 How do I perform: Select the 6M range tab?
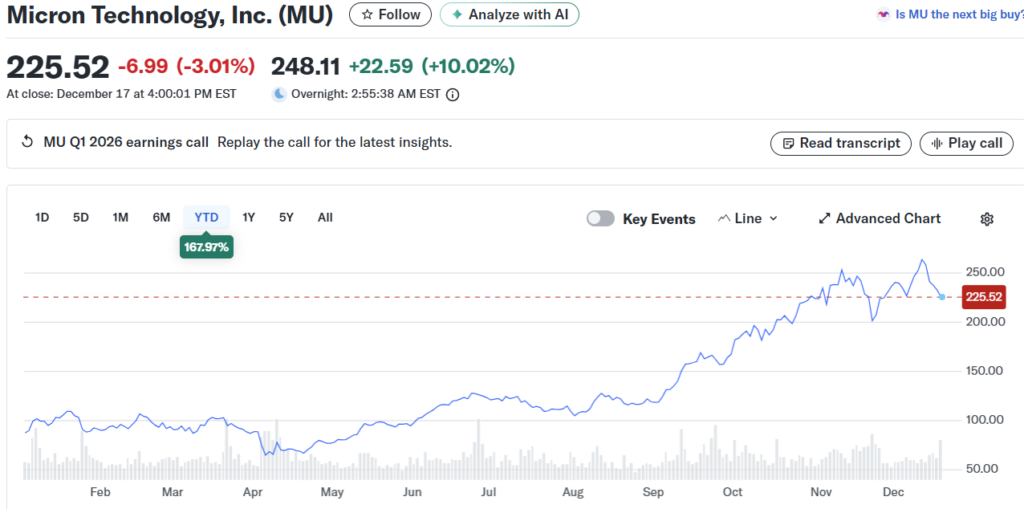(x=161, y=217)
